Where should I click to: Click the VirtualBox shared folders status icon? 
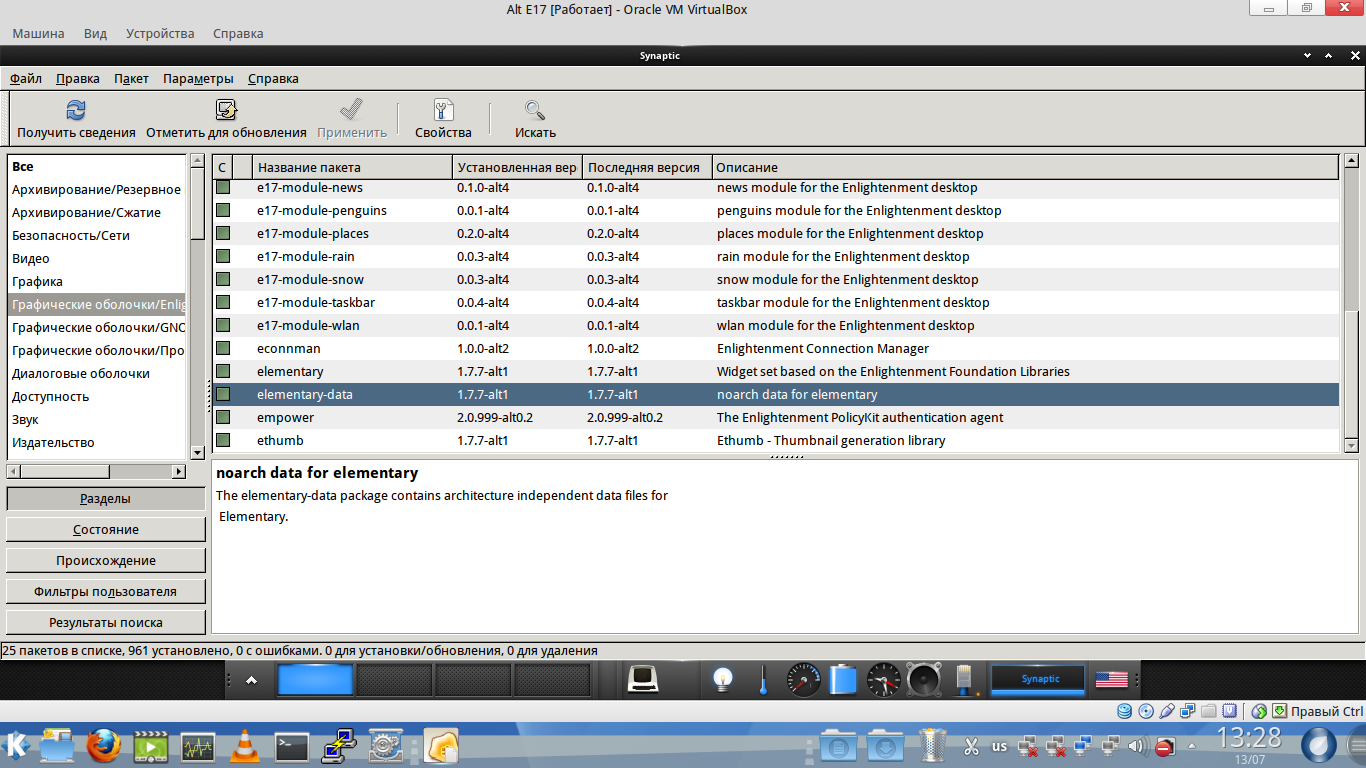[1209, 711]
